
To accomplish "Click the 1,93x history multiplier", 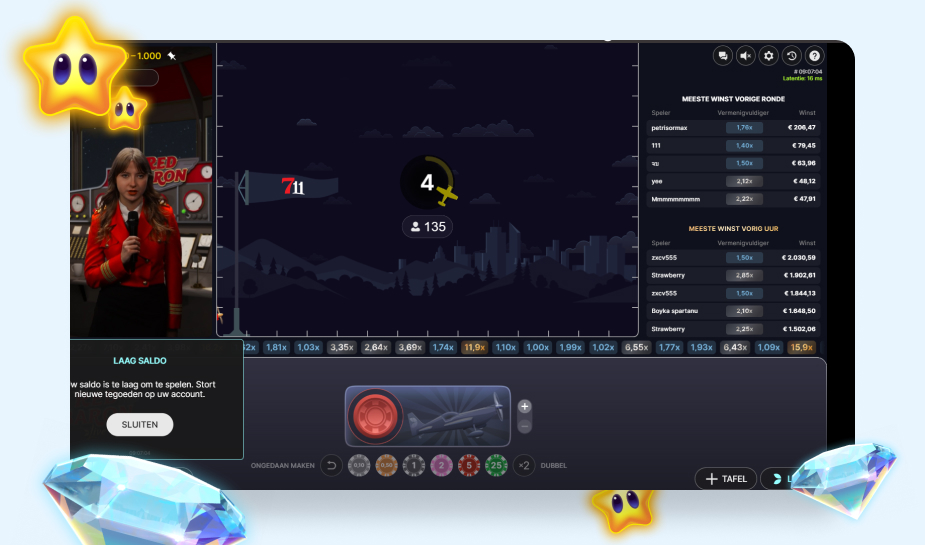I will tap(701, 347).
